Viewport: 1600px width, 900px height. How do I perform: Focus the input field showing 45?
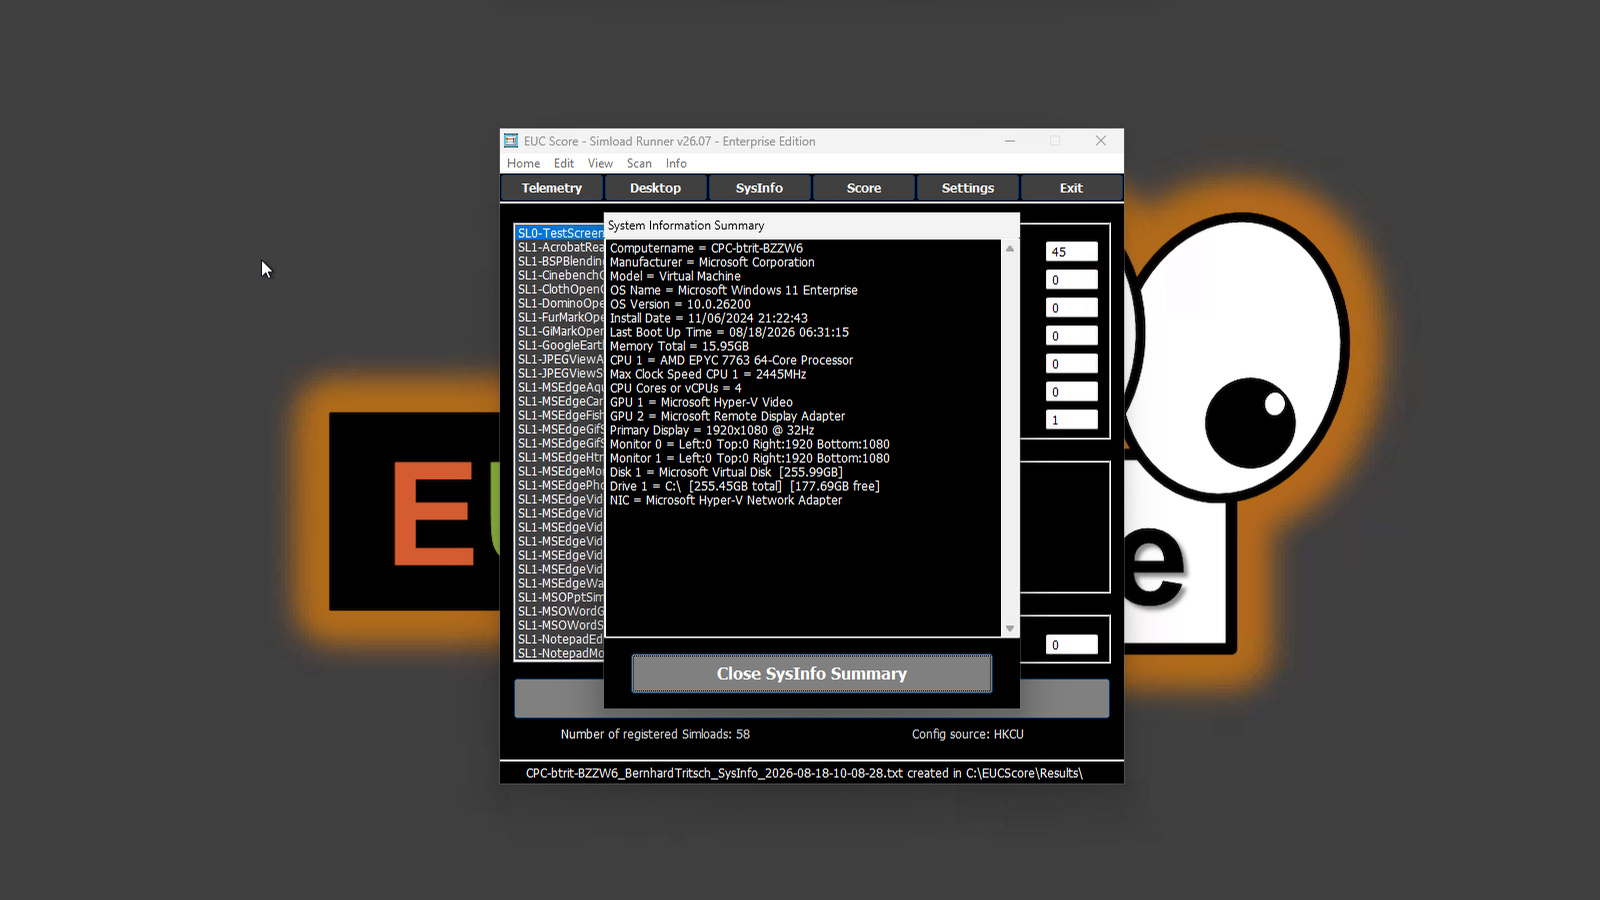click(1072, 252)
